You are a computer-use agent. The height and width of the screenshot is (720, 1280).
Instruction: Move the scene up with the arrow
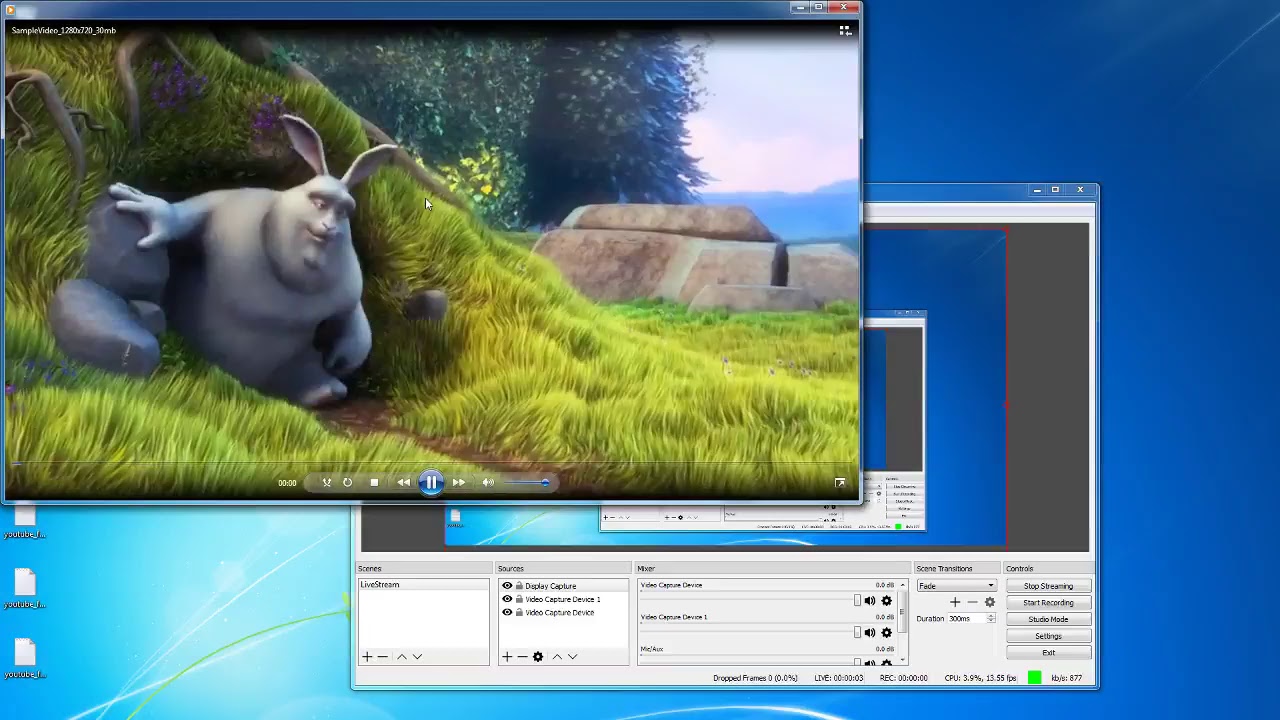point(402,657)
